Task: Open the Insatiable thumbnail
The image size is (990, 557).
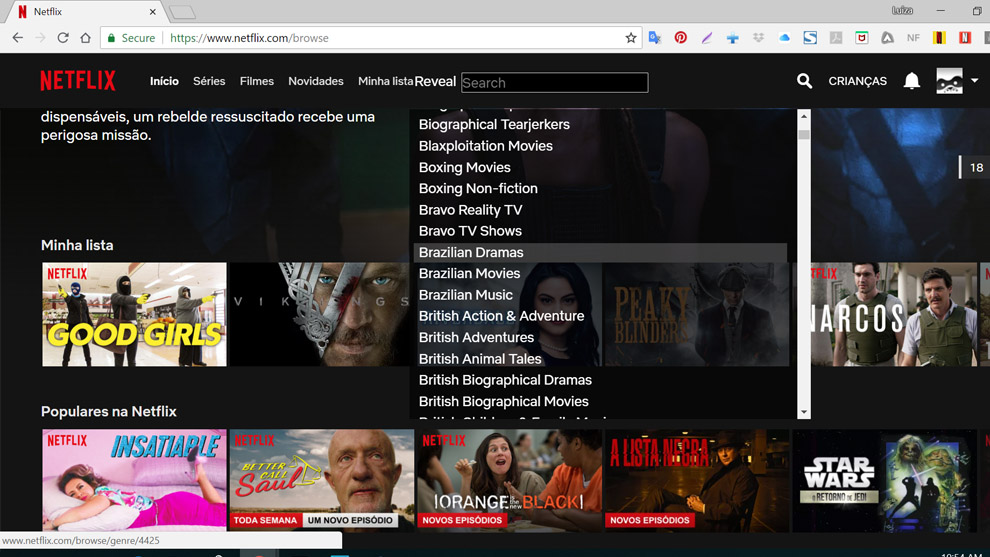Action: 134,481
